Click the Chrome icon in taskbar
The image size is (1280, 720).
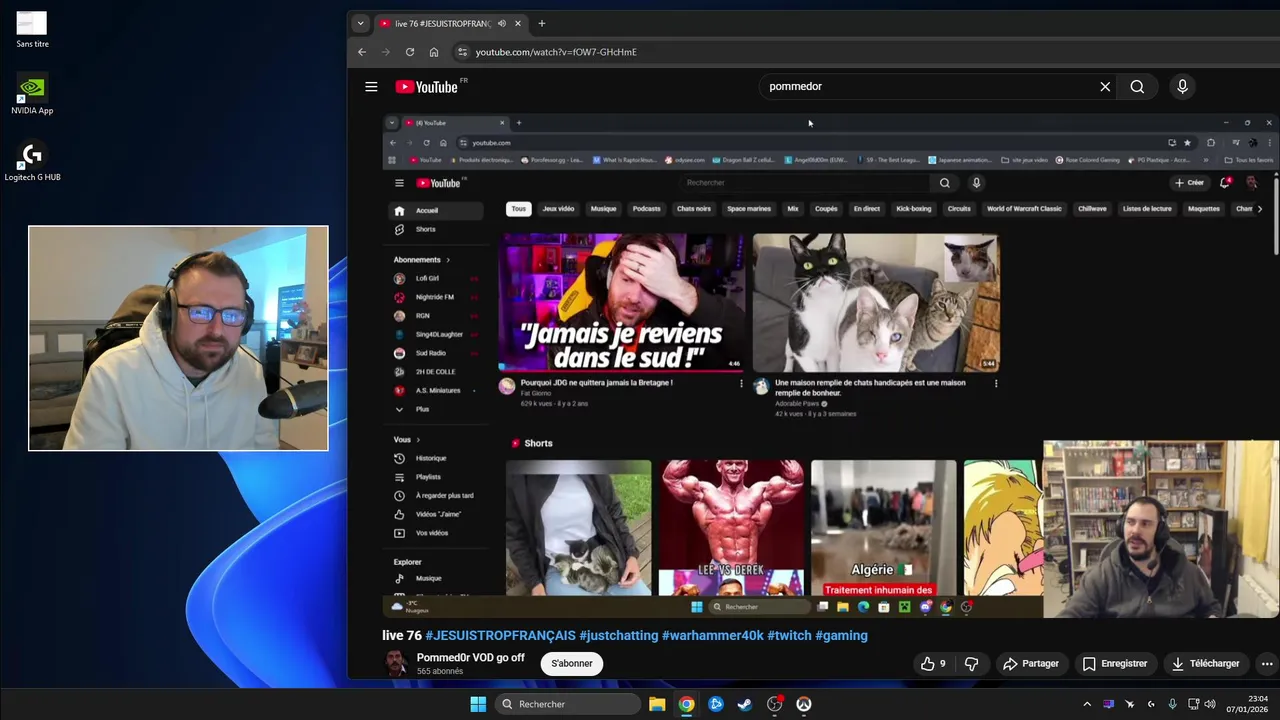[x=686, y=704]
